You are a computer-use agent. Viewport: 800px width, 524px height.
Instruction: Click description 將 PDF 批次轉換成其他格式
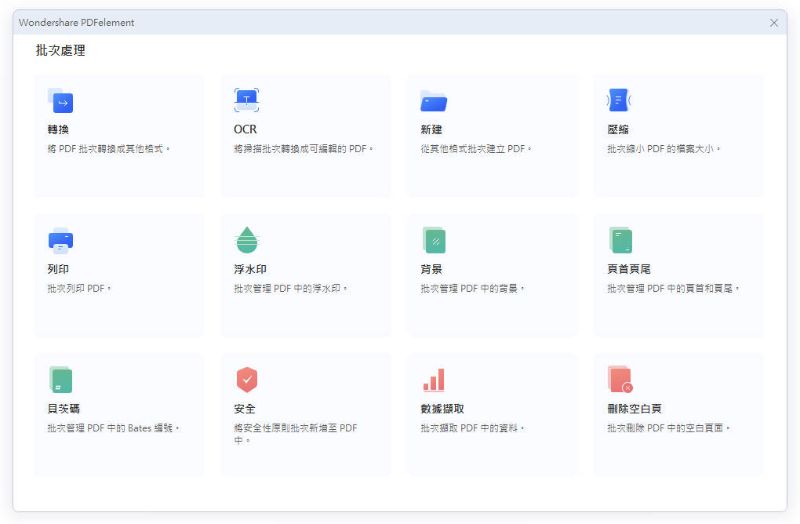pos(108,149)
